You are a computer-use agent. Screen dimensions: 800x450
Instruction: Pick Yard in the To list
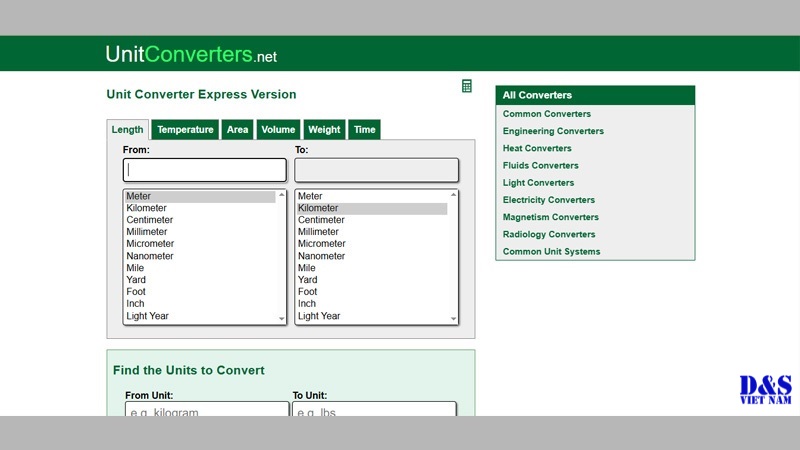(x=372, y=280)
